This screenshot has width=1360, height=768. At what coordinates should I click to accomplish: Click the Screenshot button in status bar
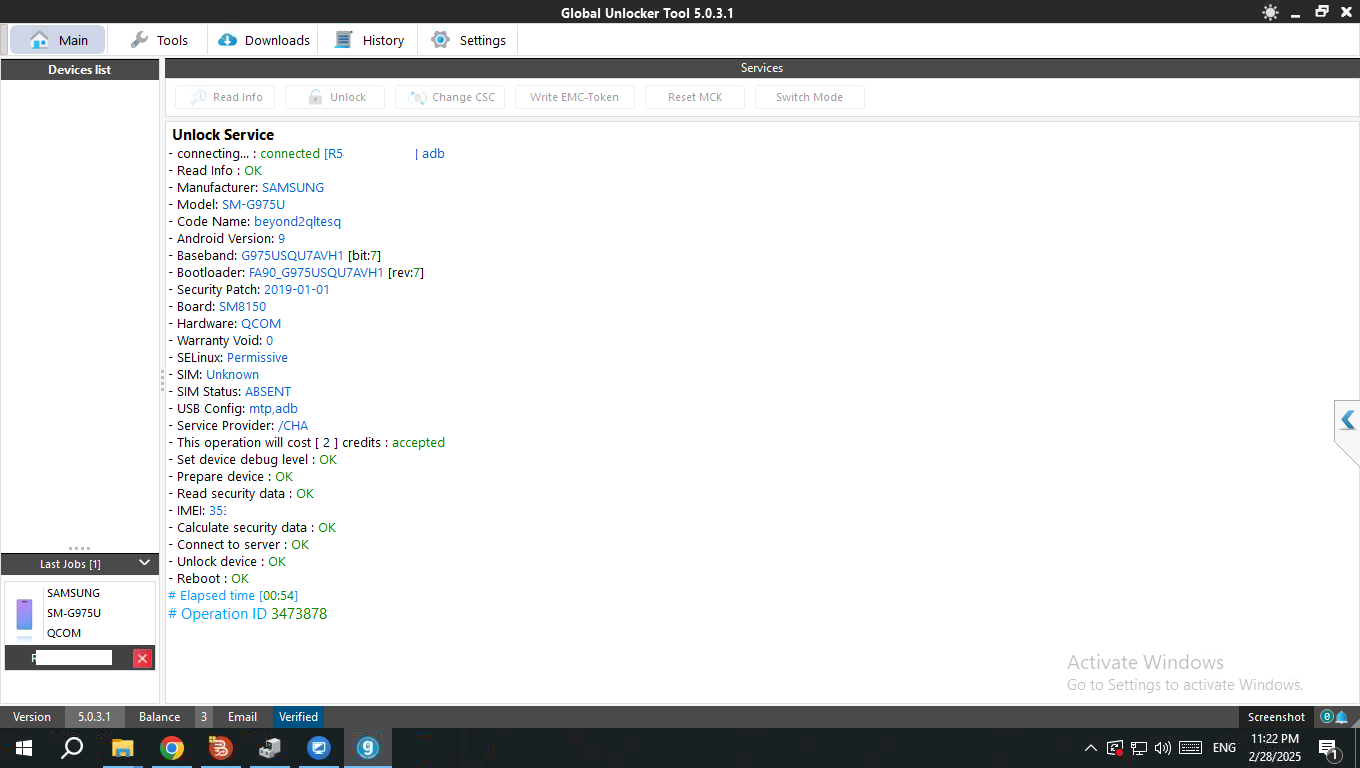(1276, 717)
